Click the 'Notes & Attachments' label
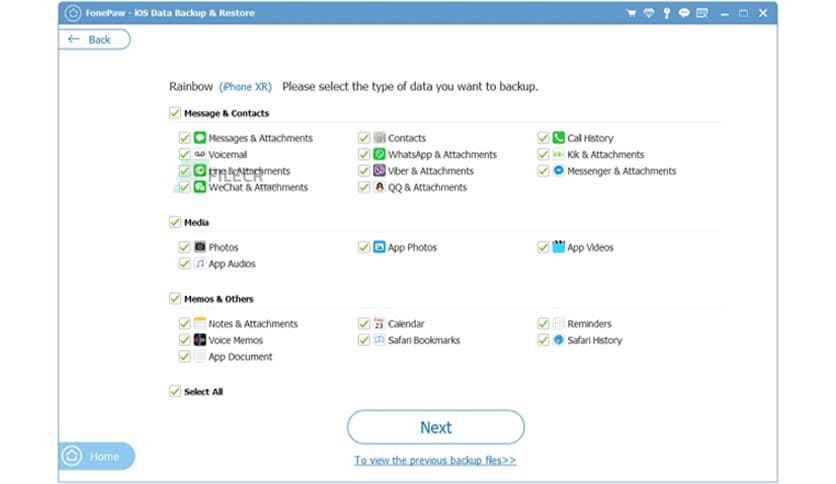This screenshot has width=836, height=484. pos(253,324)
